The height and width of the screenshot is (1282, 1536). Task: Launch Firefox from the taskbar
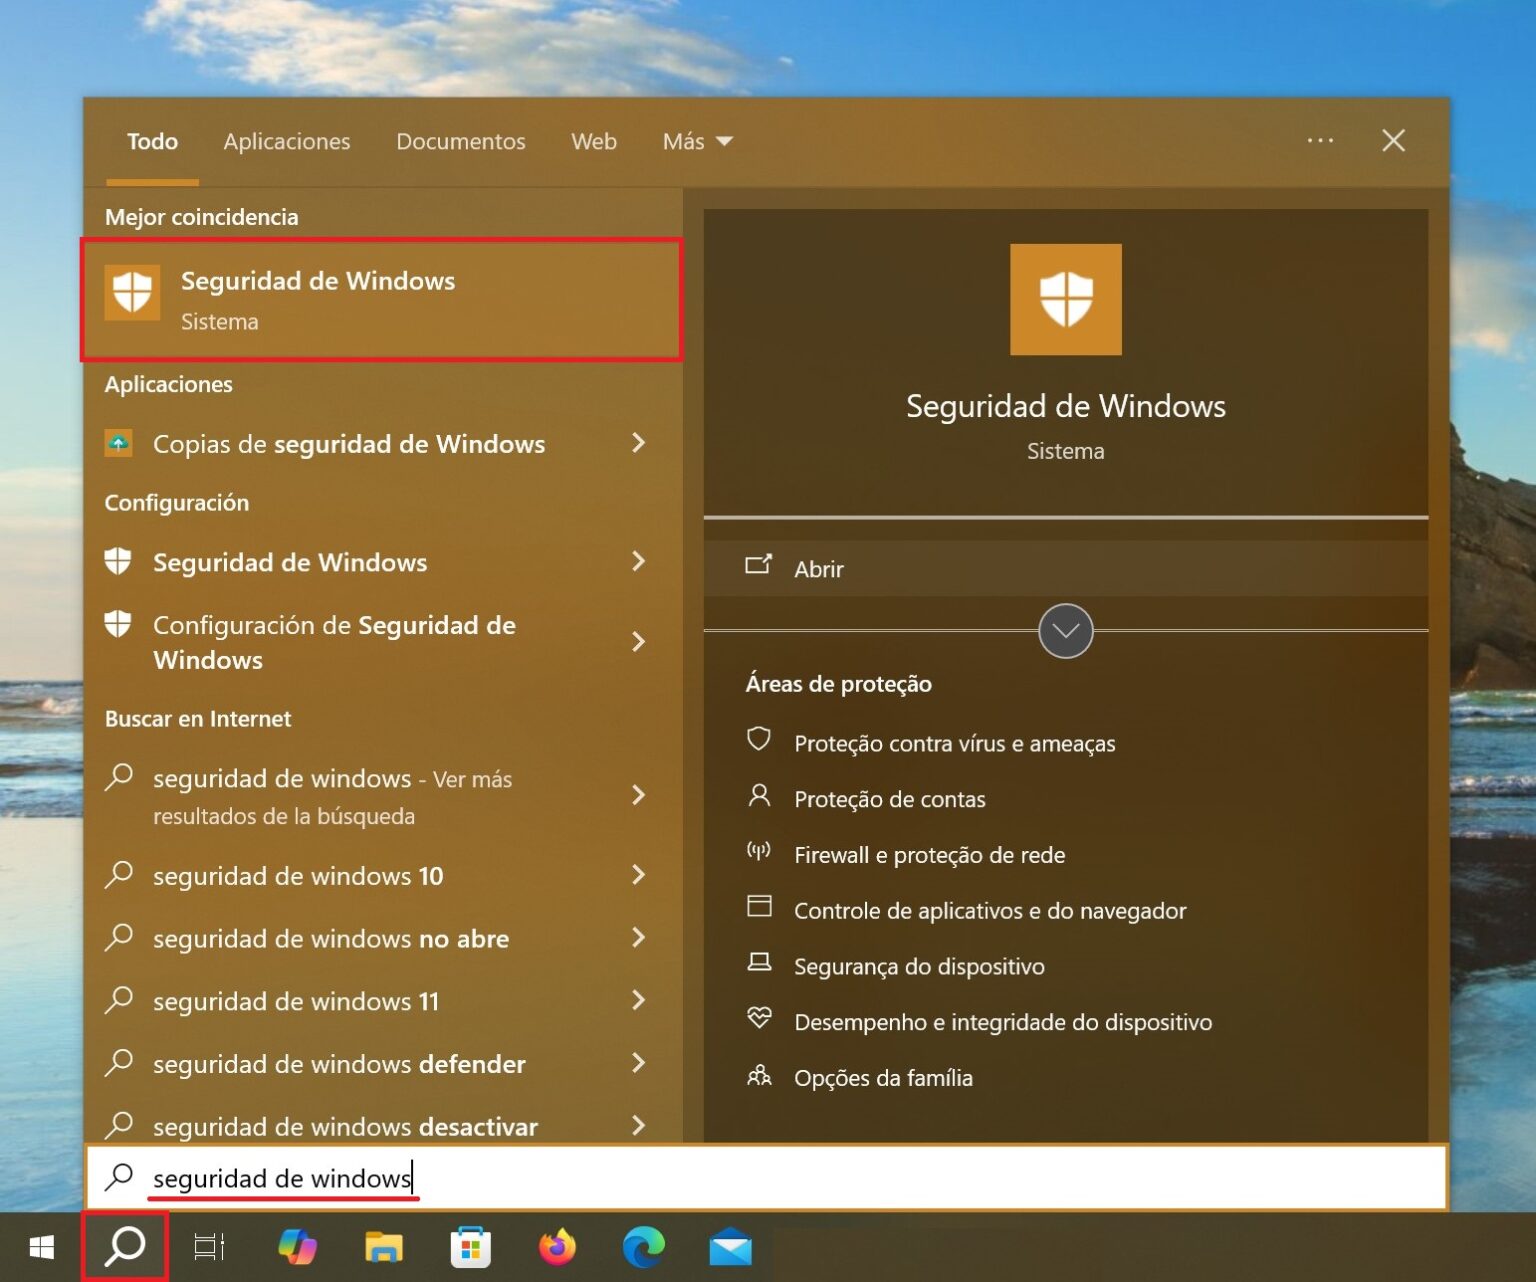557,1247
